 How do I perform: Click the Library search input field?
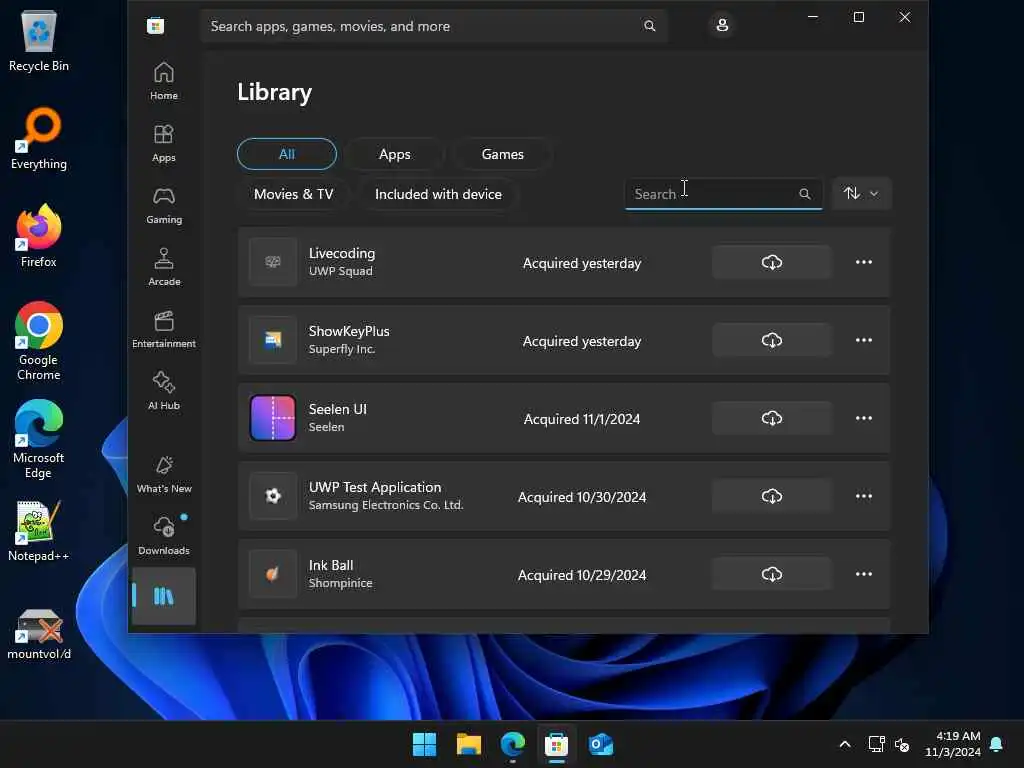tap(723, 194)
